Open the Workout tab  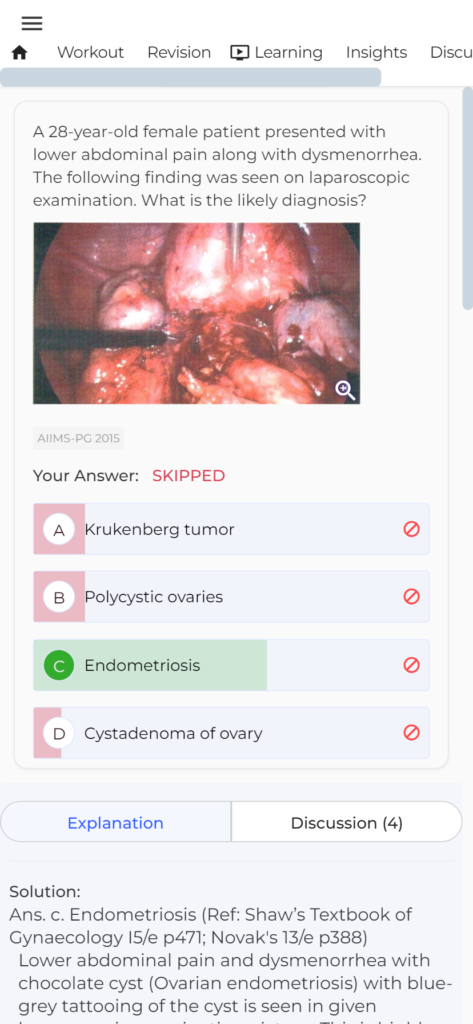pos(90,53)
